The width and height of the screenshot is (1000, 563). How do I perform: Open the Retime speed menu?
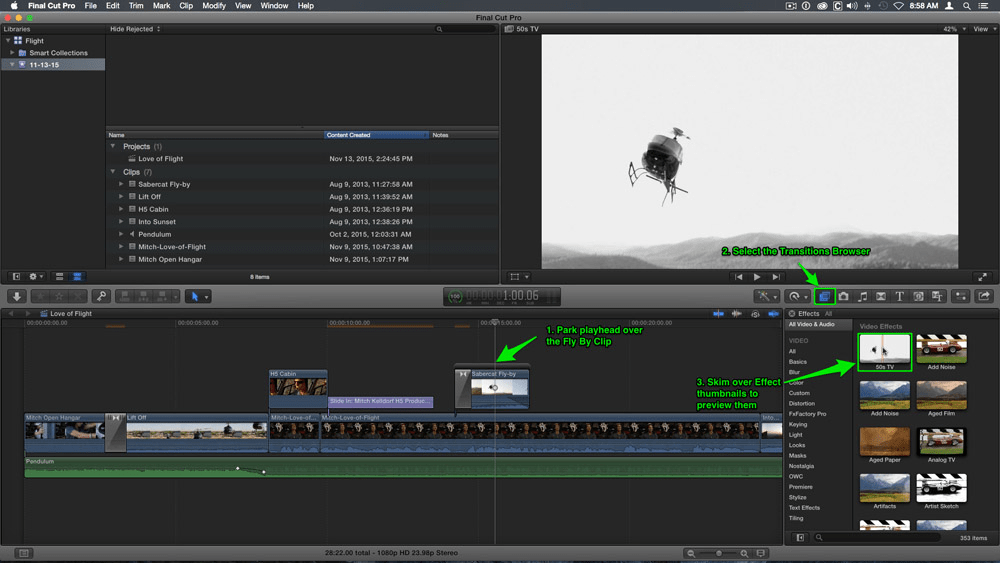tap(797, 296)
